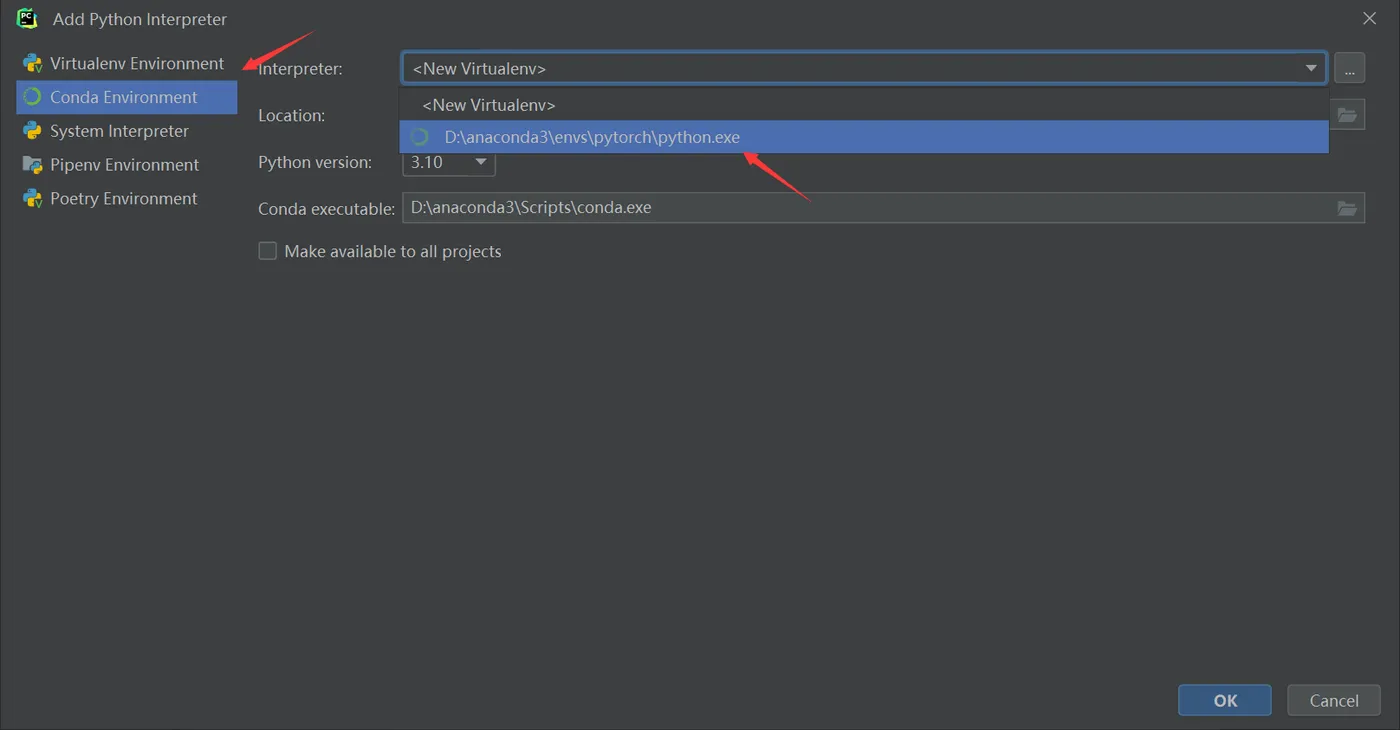The height and width of the screenshot is (730, 1400).
Task: Click the Cancel button
Action: (1334, 700)
